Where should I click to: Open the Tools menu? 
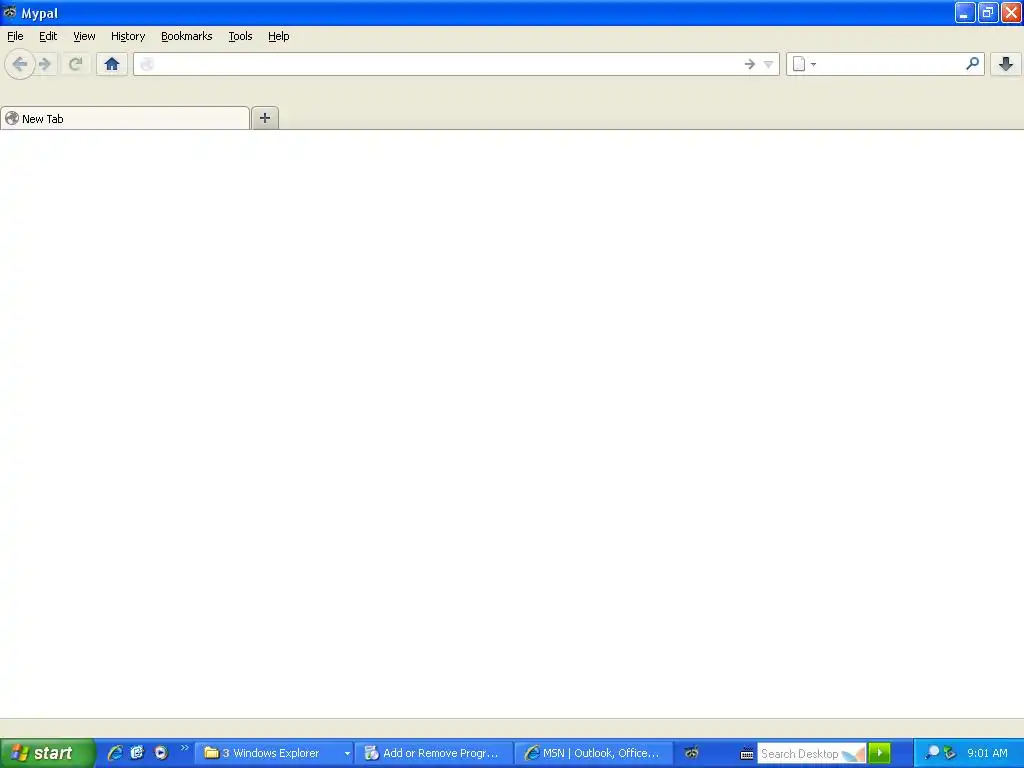point(240,37)
